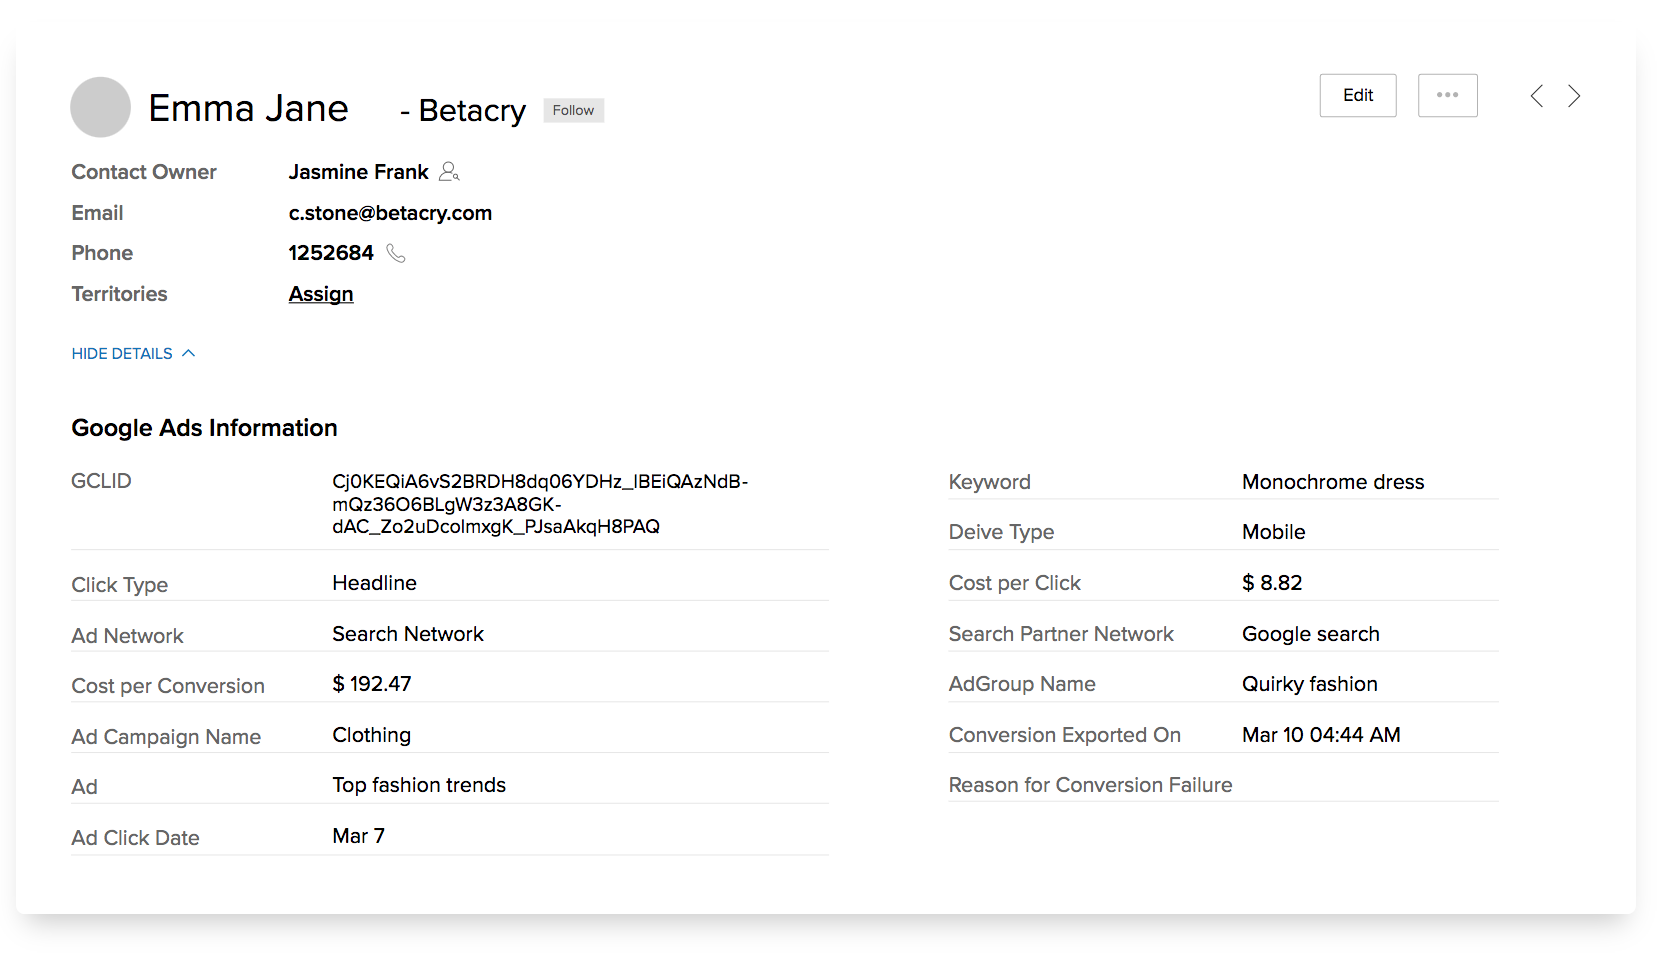Go to the previous record arrow
Viewport: 1660px width, 956px height.
1537,96
